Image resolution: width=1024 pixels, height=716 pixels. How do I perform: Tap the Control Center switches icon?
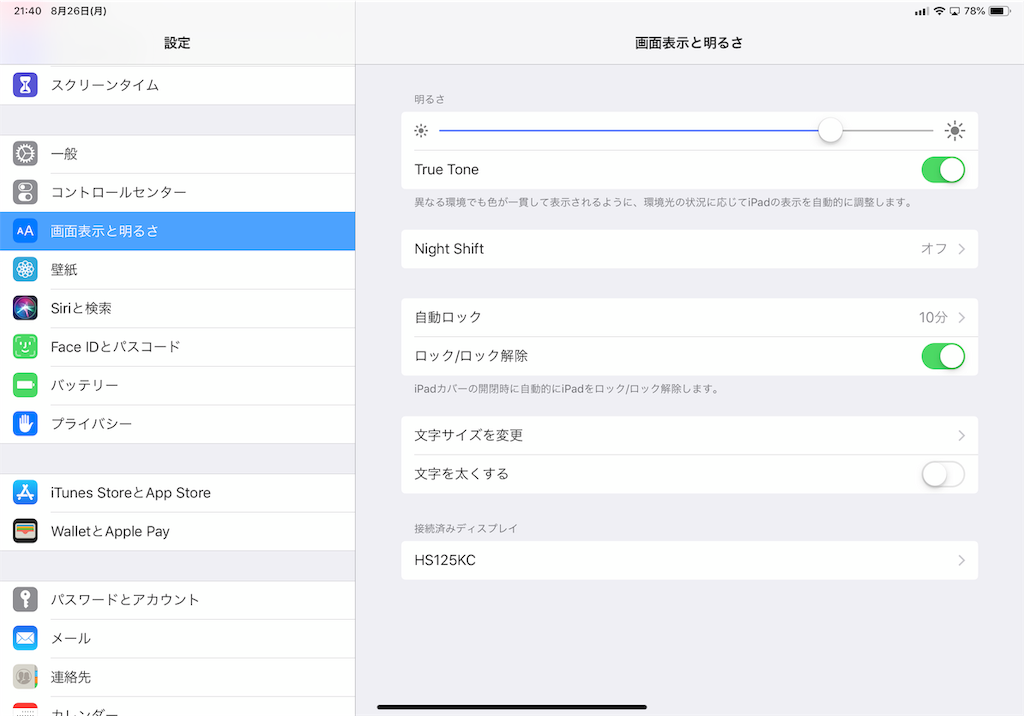[x=25, y=192]
